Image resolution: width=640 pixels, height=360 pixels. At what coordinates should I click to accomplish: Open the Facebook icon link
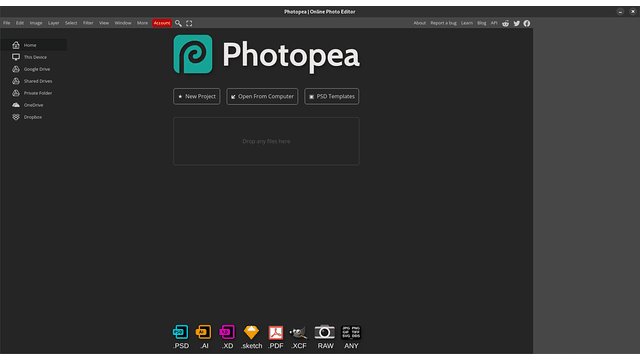527,23
